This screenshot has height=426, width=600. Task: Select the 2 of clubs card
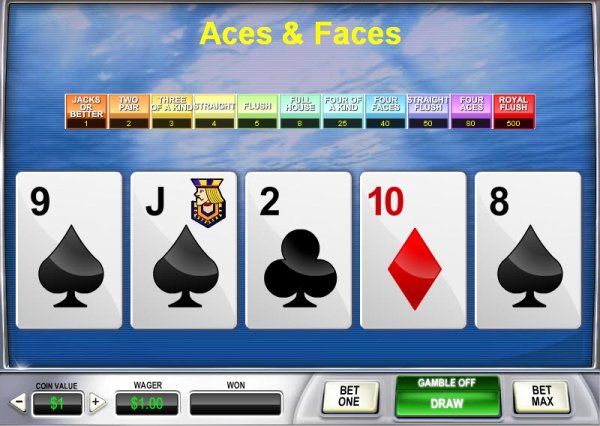pos(298,250)
